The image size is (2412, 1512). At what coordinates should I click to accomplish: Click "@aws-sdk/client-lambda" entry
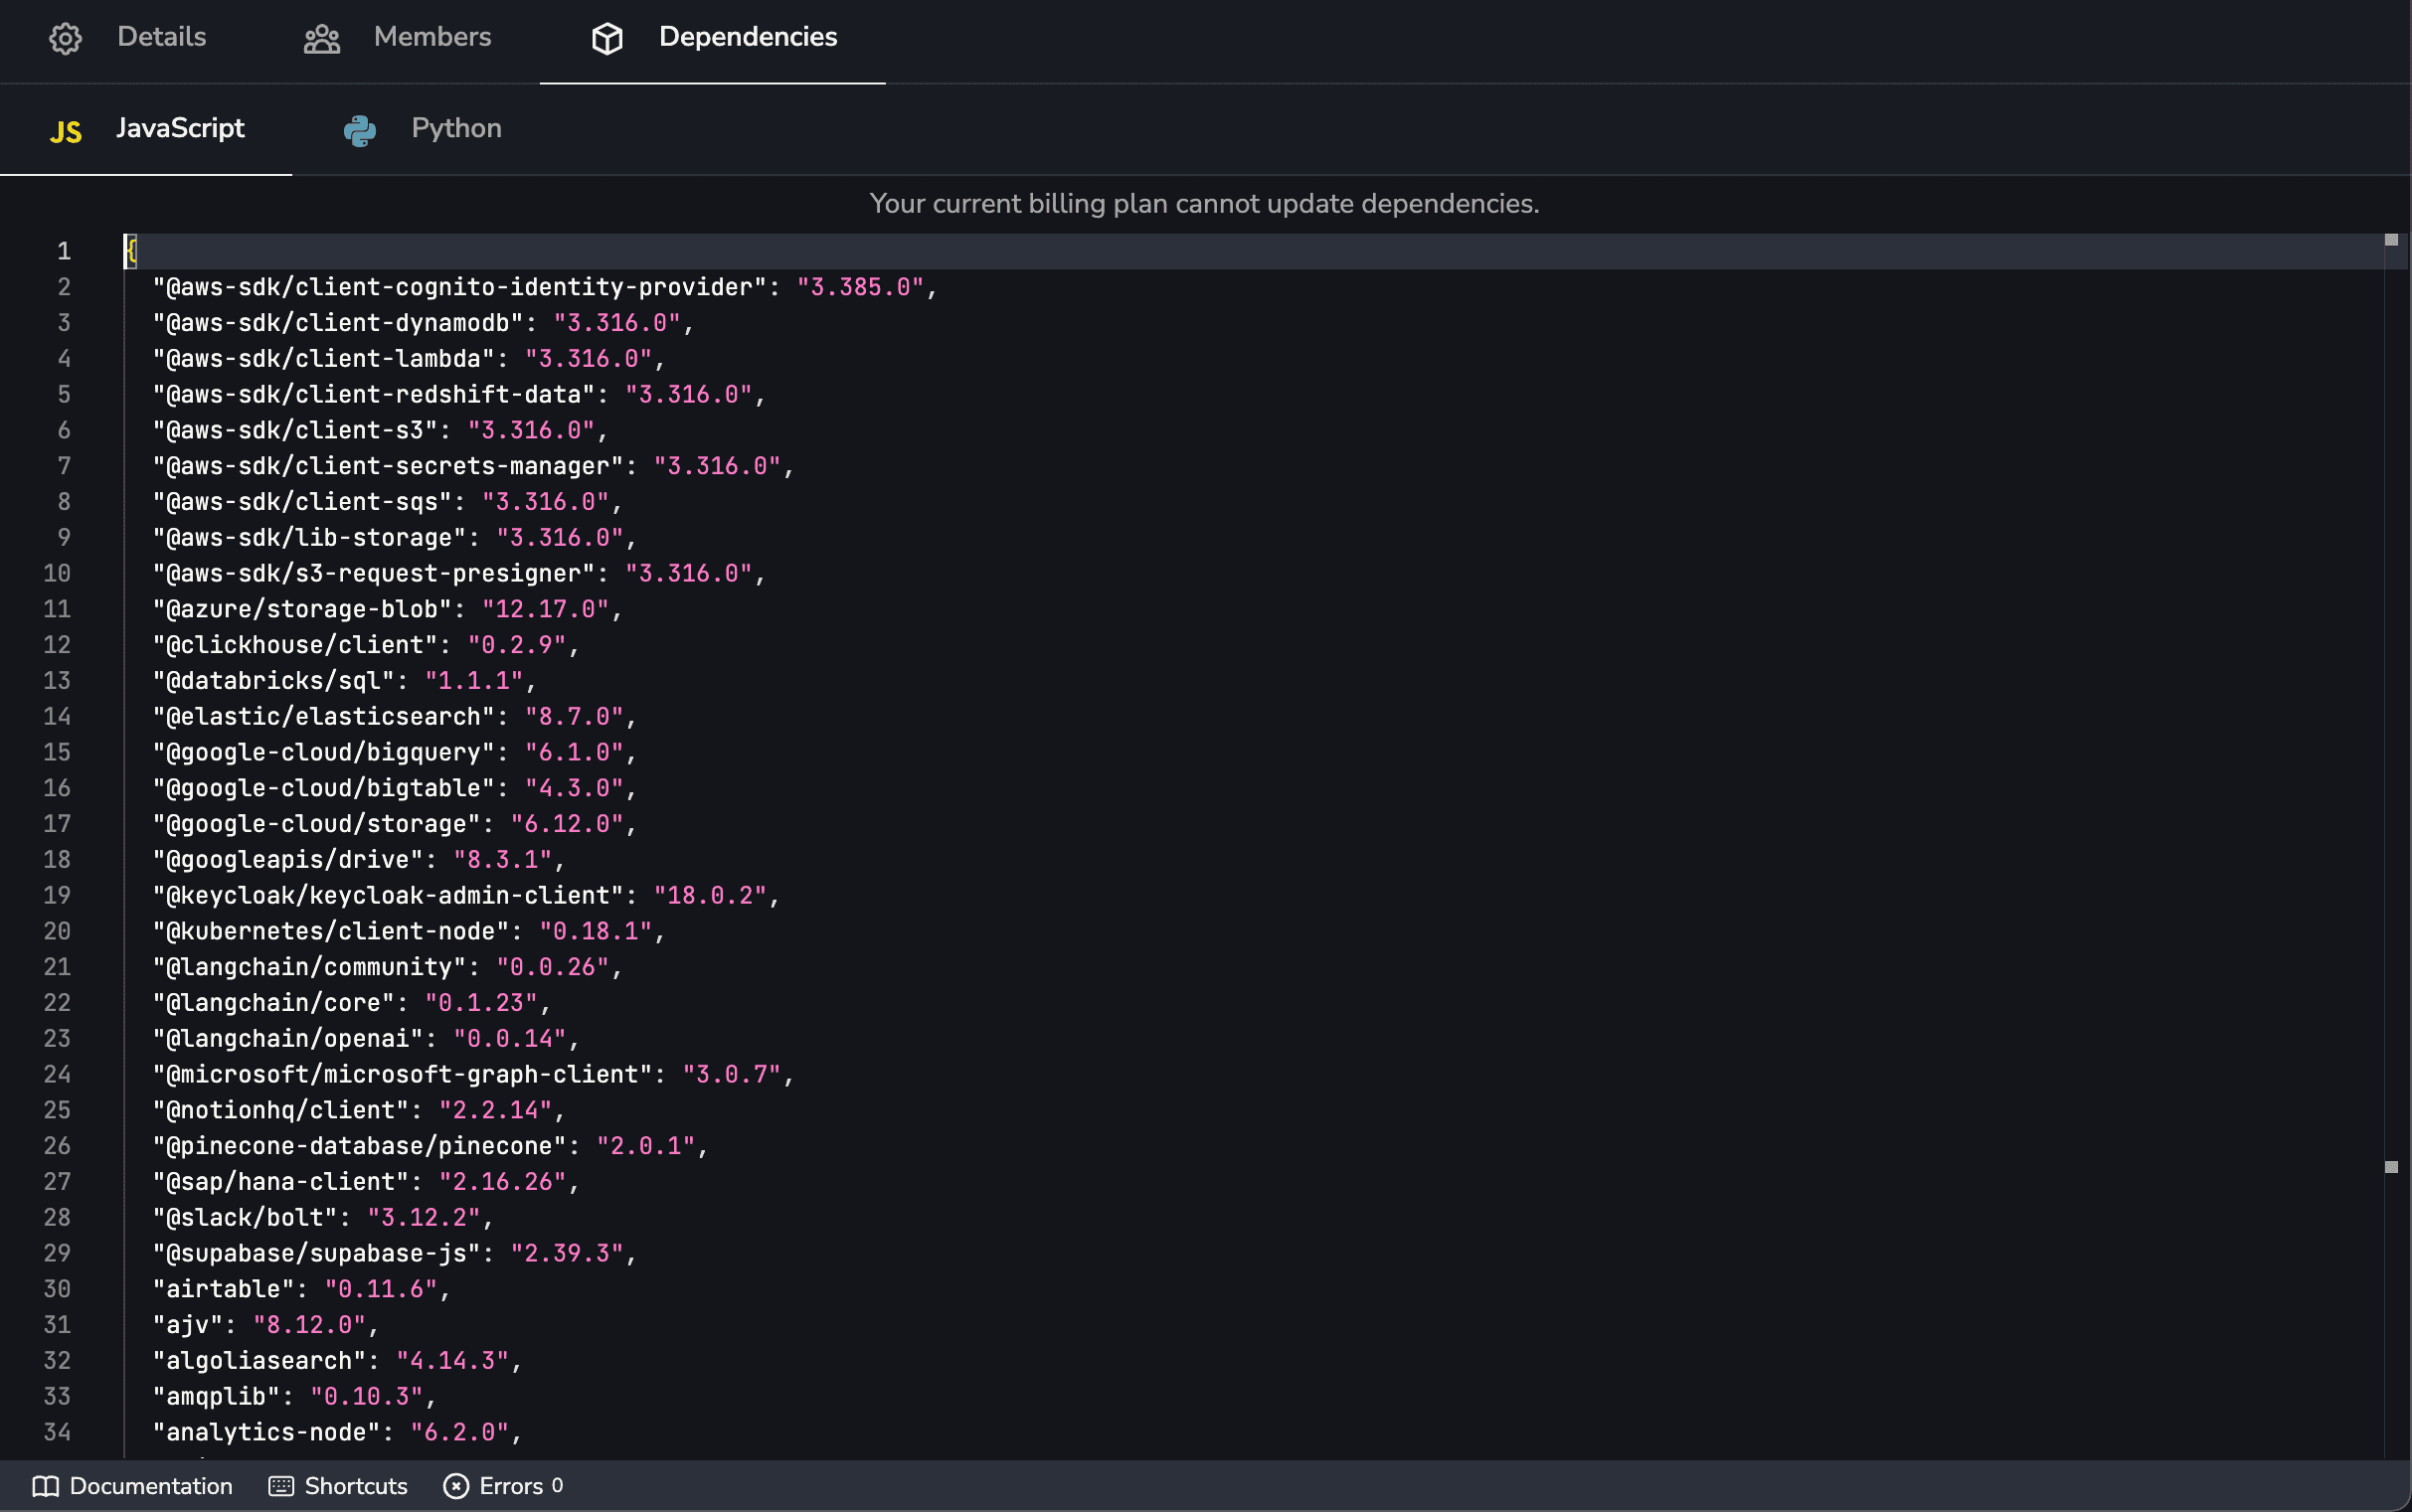pyautogui.click(x=409, y=359)
